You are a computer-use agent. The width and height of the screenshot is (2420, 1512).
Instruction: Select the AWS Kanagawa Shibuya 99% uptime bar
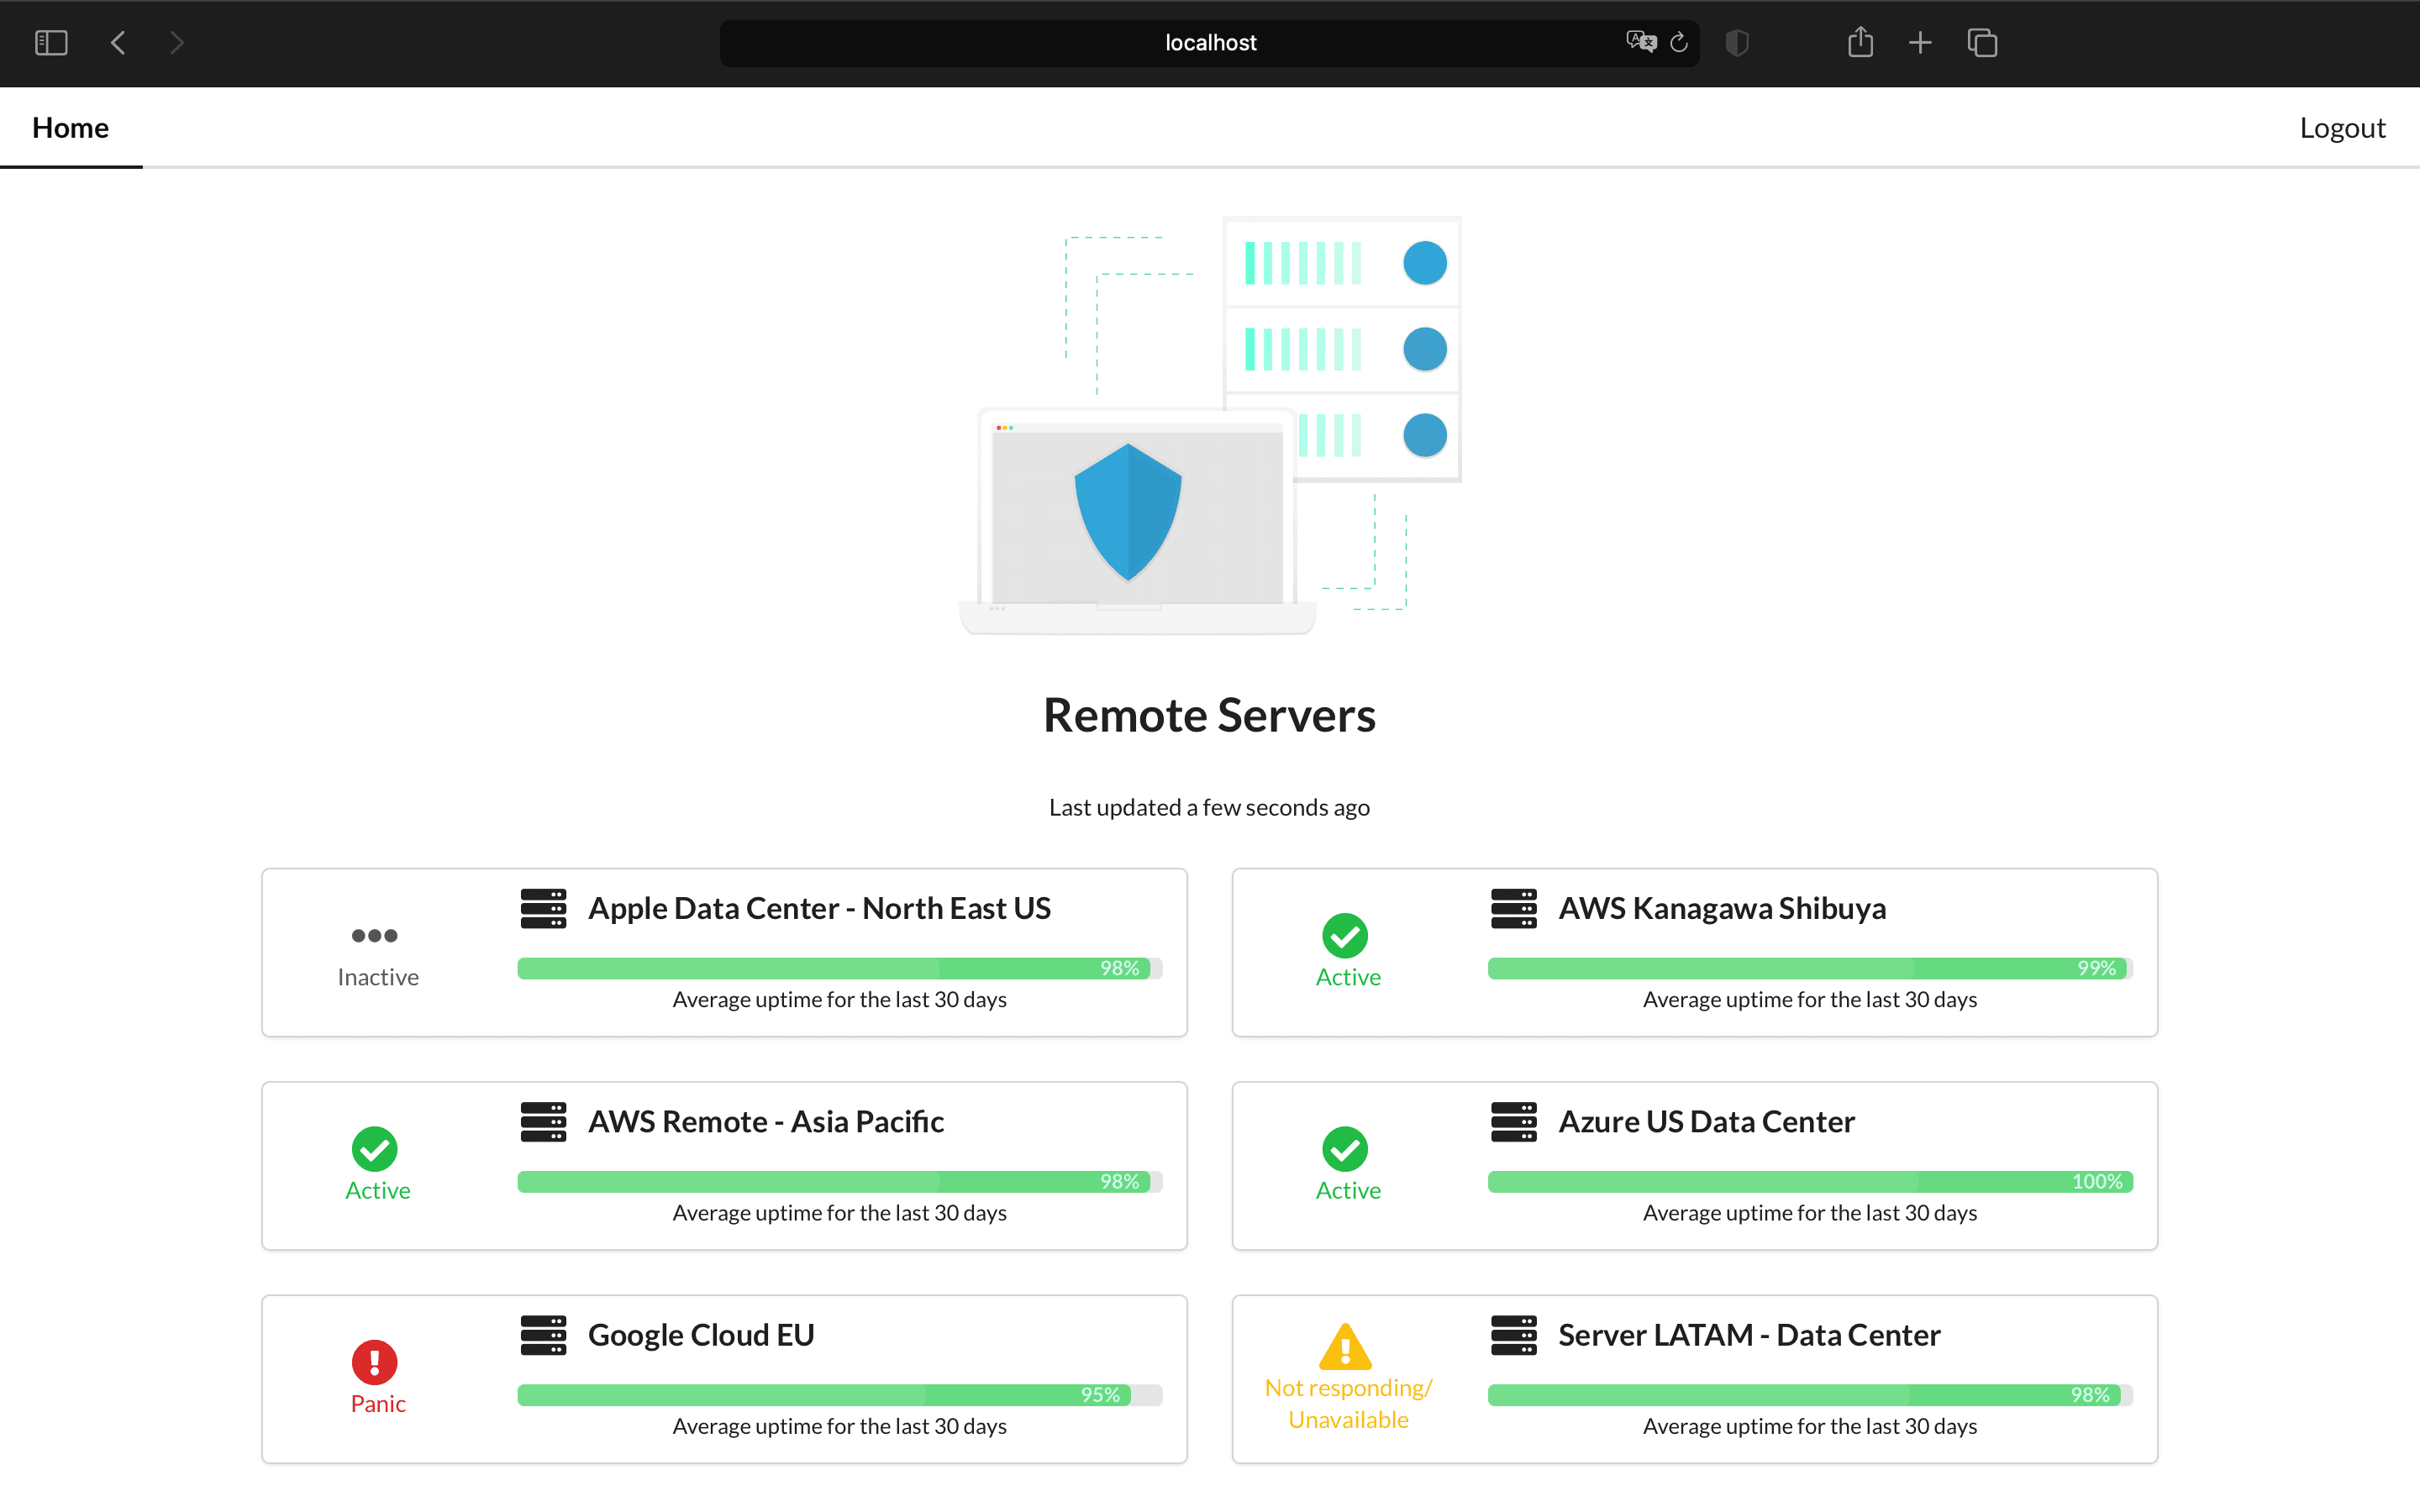click(x=1810, y=968)
